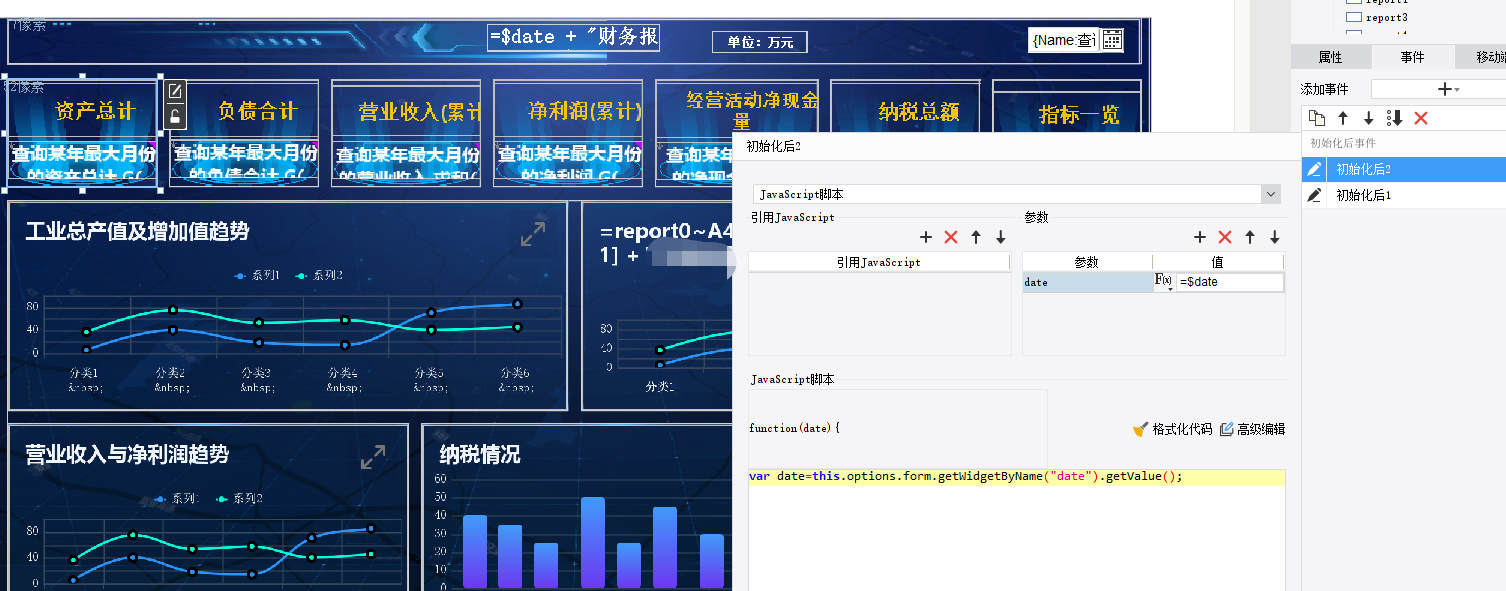Select the 营业收入(累计) indicator block
The image size is (1506, 591).
[406, 133]
